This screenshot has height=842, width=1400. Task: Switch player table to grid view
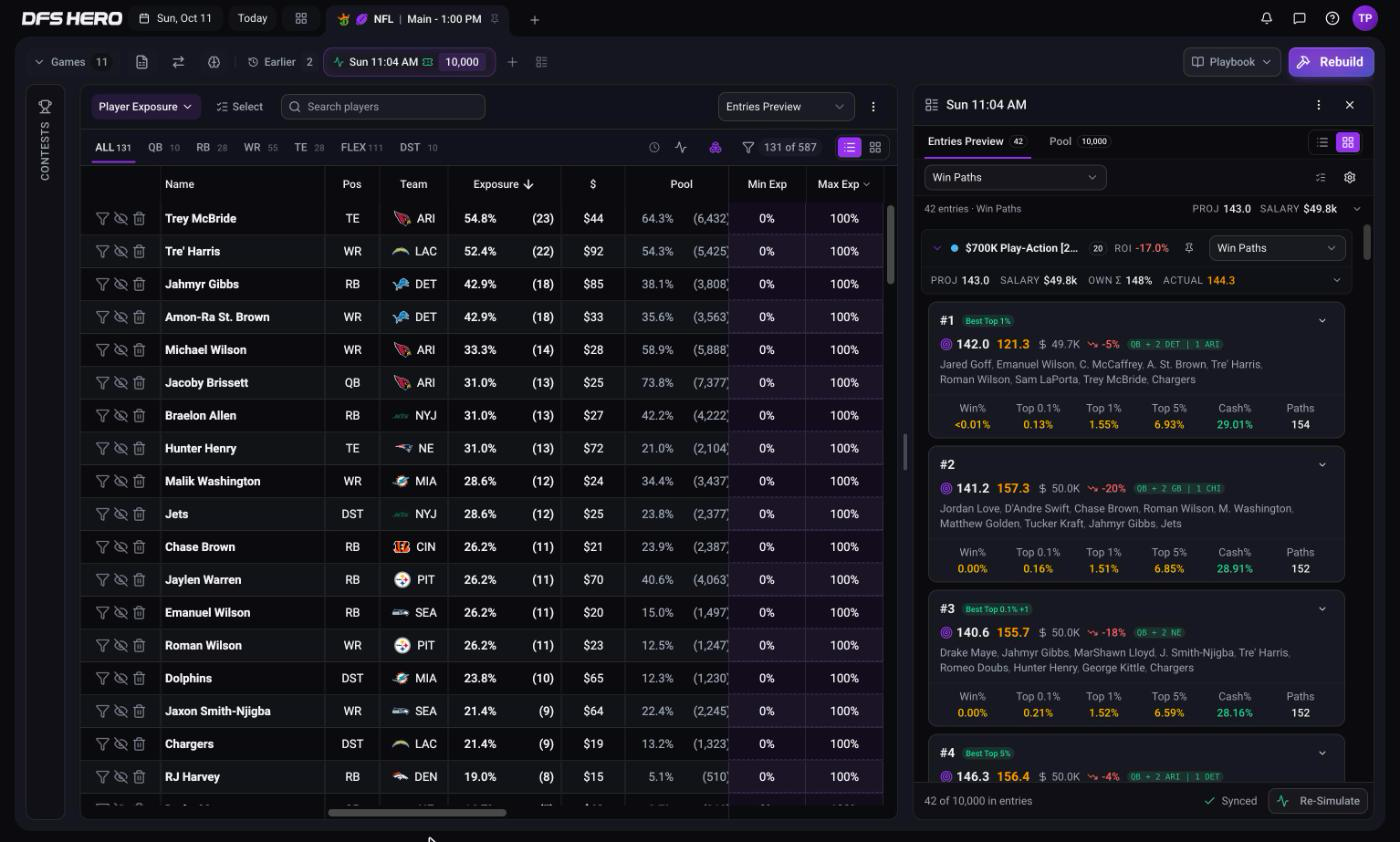(x=875, y=147)
